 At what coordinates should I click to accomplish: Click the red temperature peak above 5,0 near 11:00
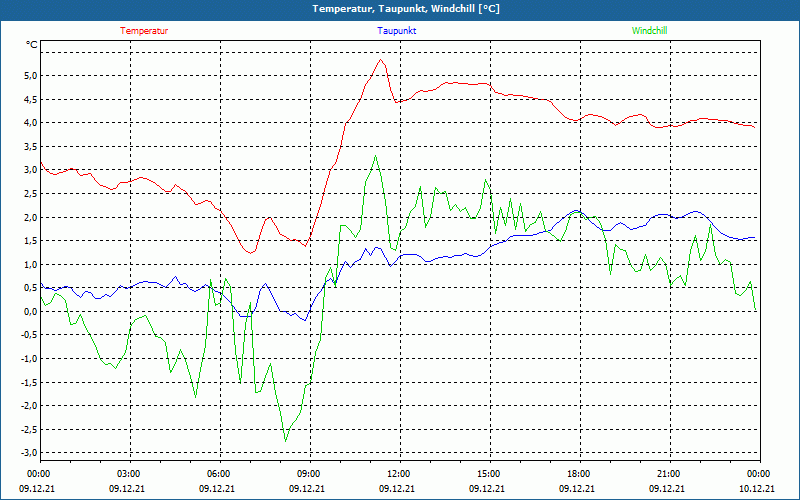381,60
